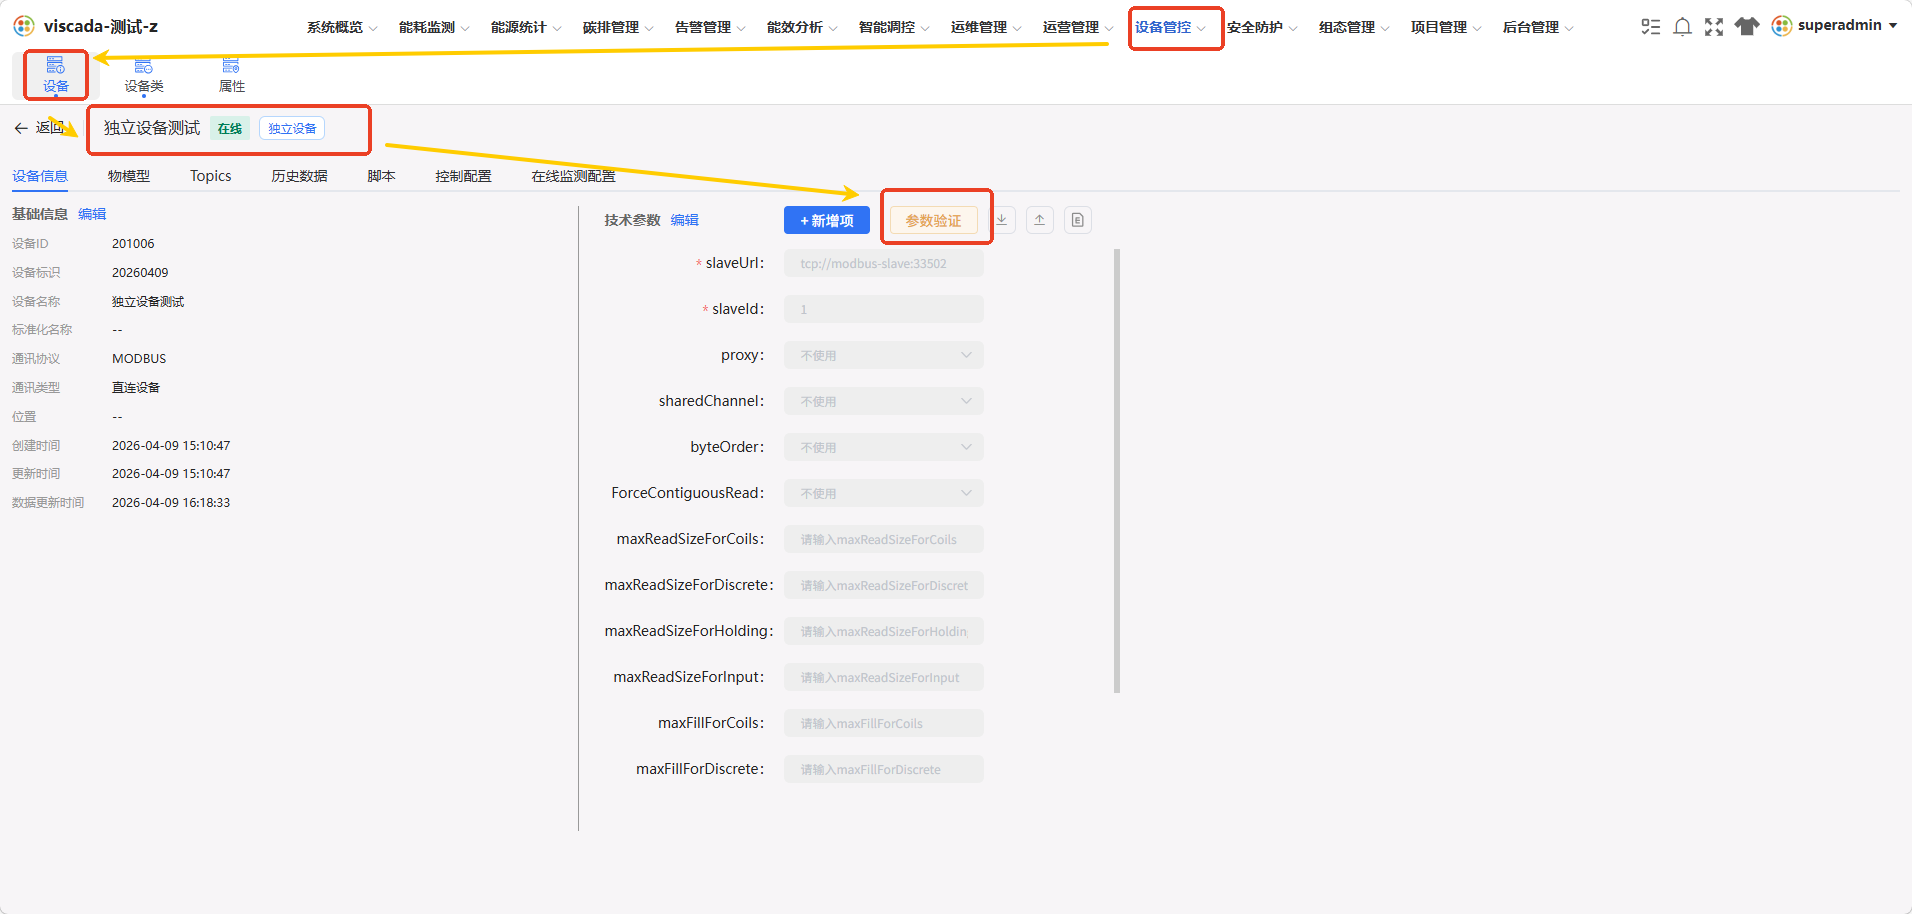Expand the sharedChannel dropdown
Viewport: 1912px width, 914px height.
coord(884,401)
